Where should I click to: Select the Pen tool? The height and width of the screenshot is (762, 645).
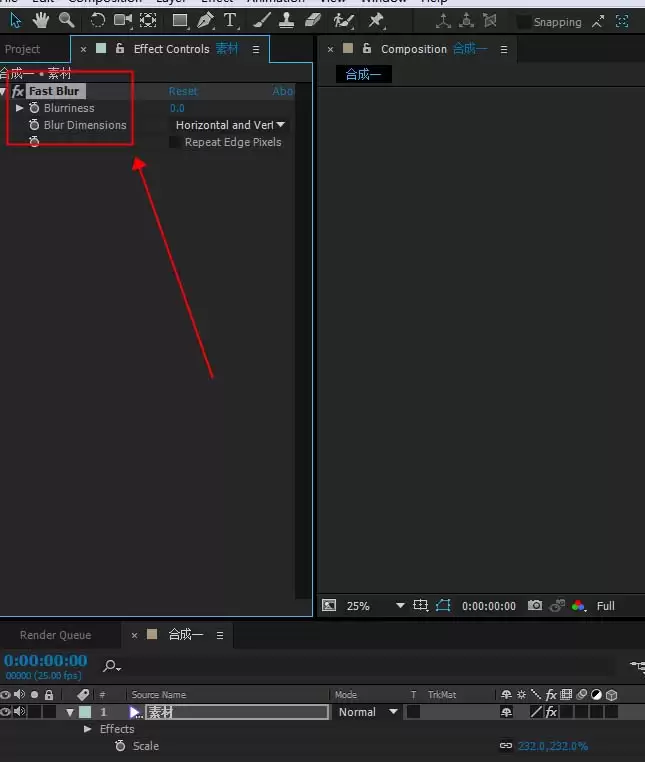tap(206, 20)
